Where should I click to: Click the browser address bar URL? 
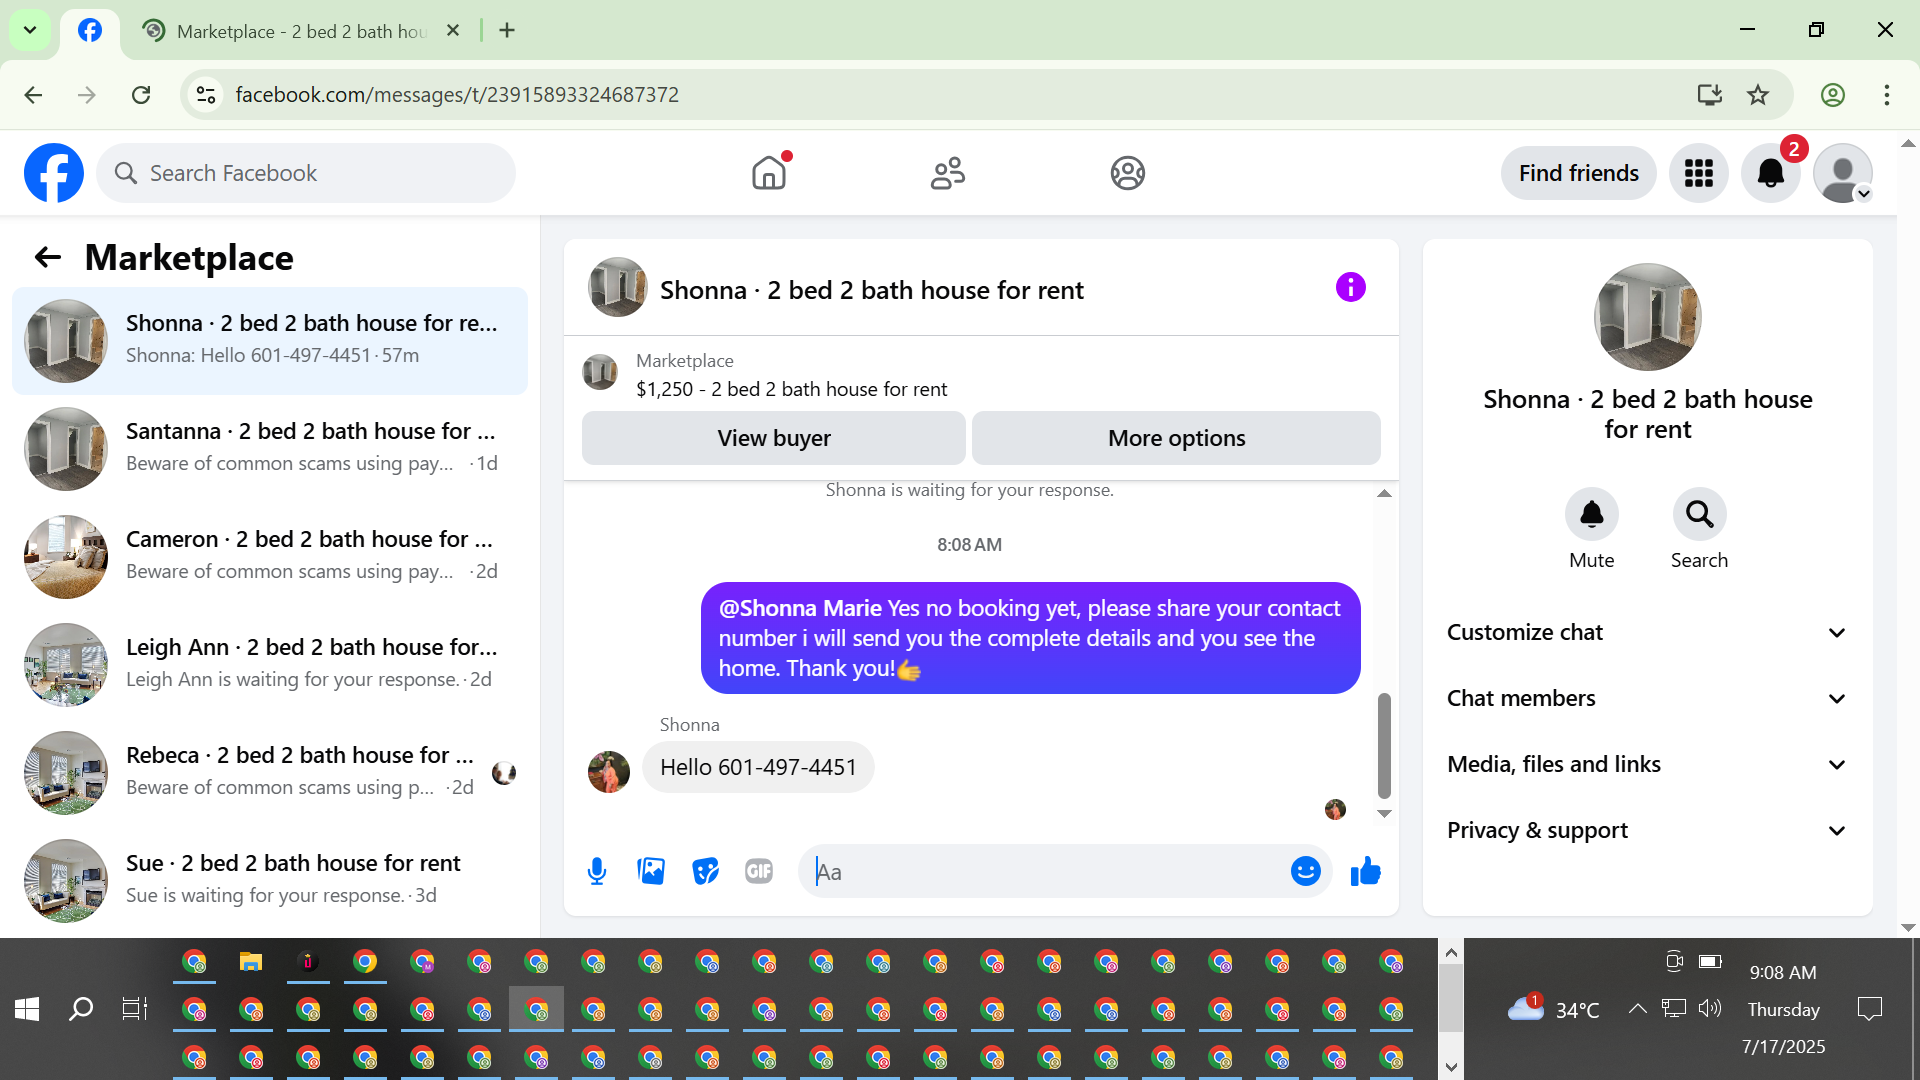pos(457,95)
